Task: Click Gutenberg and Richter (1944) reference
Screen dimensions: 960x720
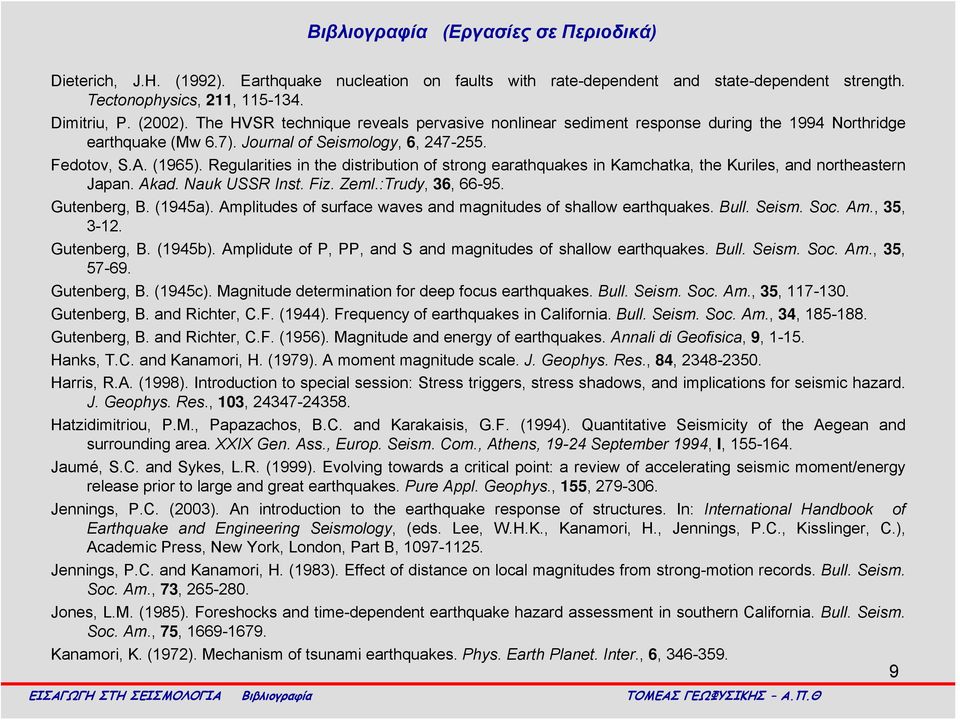Action: tap(459, 314)
